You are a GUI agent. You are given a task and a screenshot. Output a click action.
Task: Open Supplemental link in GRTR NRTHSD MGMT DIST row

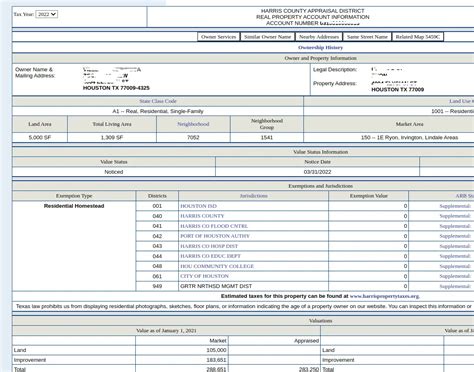coord(455,286)
